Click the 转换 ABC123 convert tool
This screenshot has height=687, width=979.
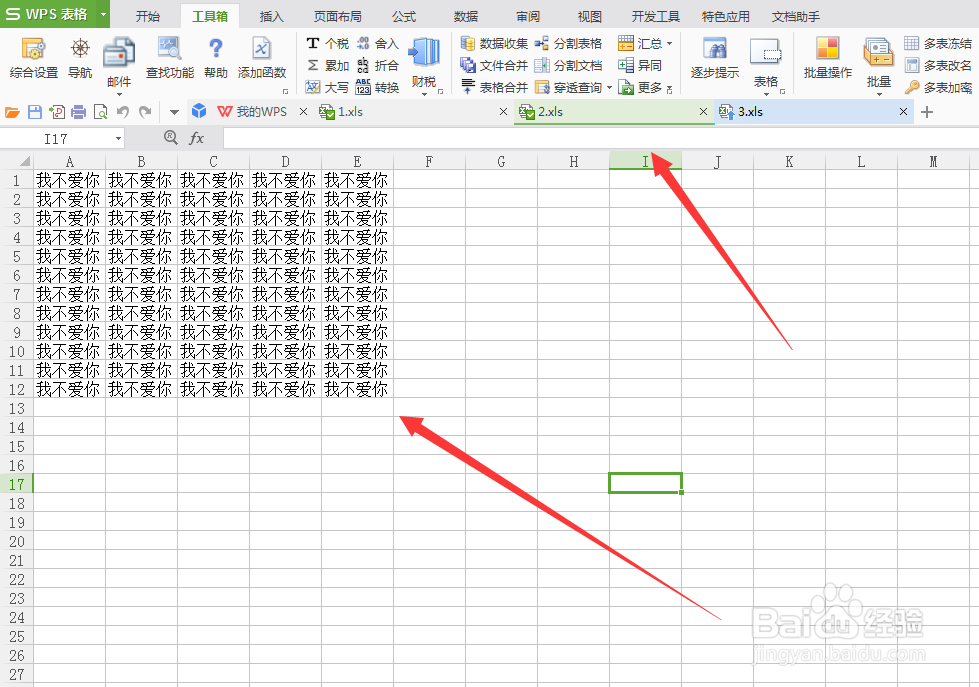[377, 87]
